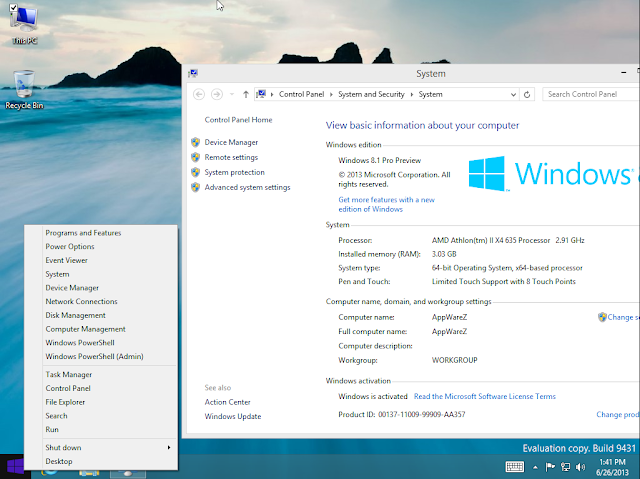
Task: Click Advanced system settings shield icon
Action: (196, 187)
